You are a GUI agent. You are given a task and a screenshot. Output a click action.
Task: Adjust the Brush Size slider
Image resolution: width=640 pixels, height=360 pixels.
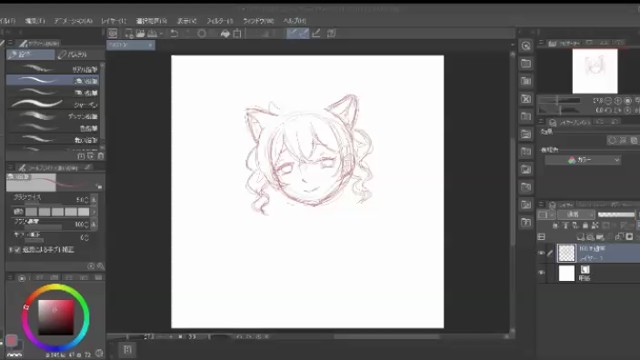[x=44, y=203]
